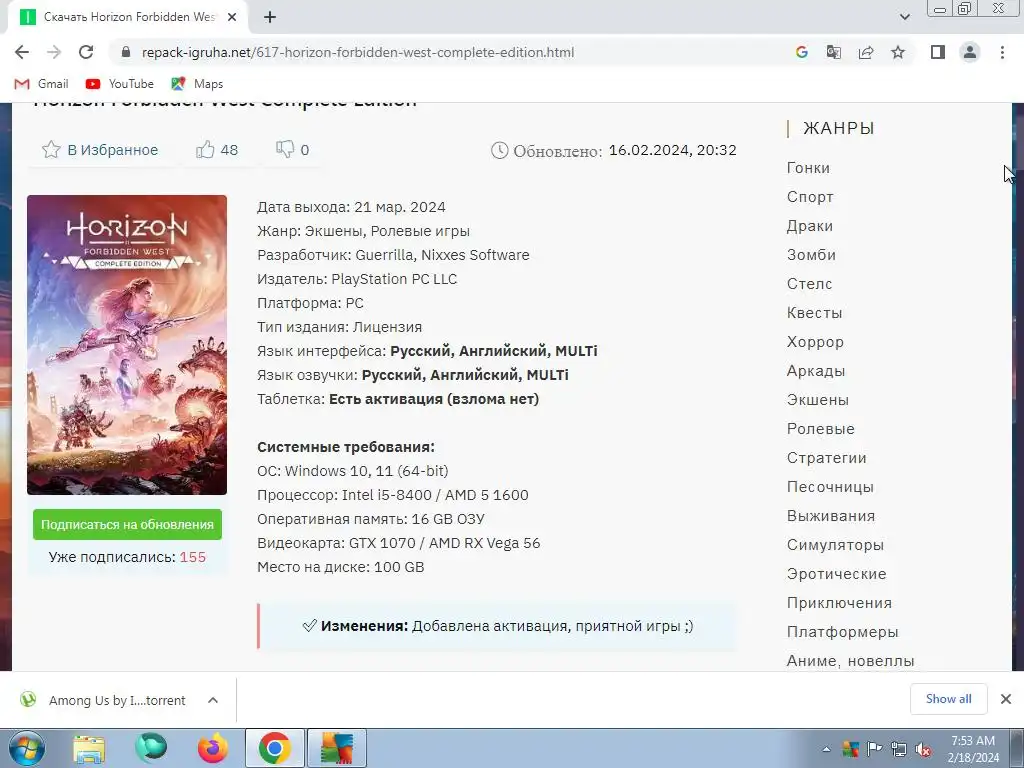Open the colorful striped taskbar app
The image size is (1024, 768).
coord(337,748)
